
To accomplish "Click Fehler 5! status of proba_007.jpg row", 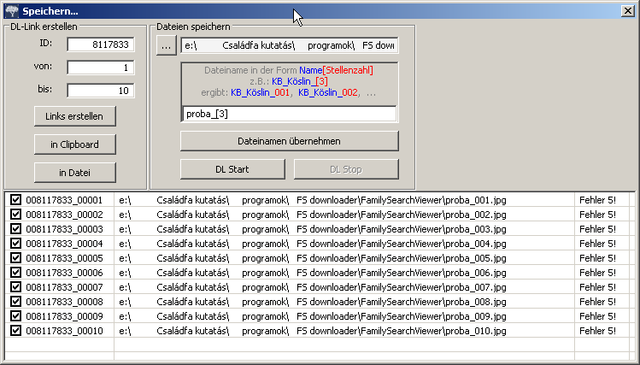I will pos(597,287).
